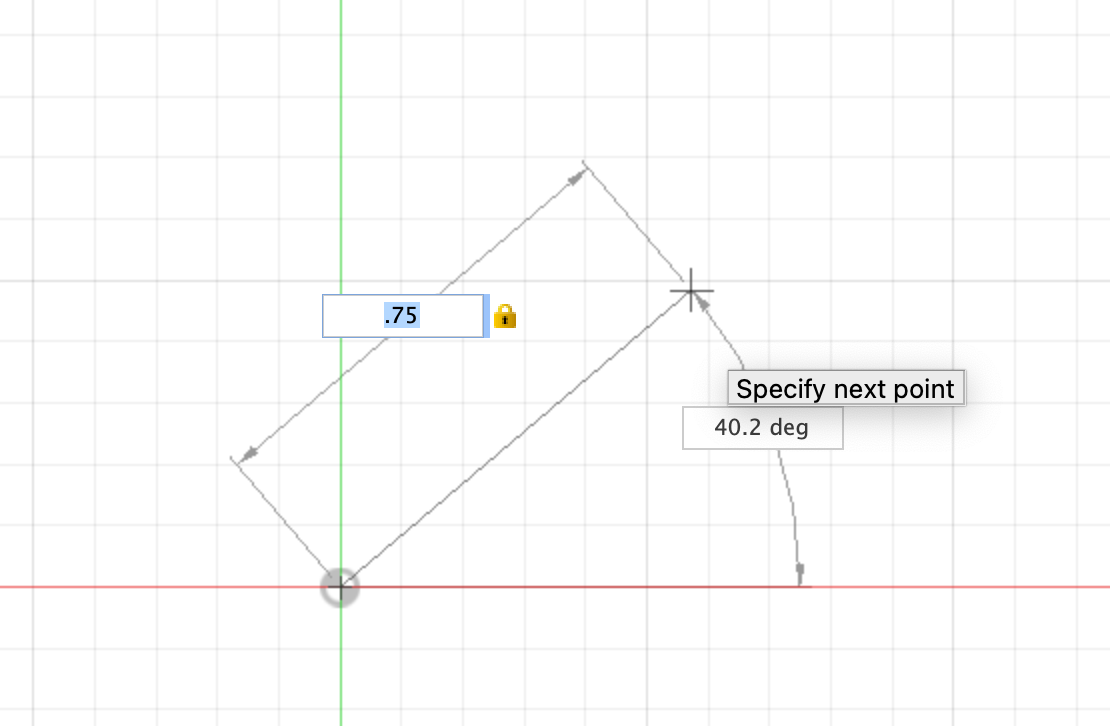Select the Specify next point tooltip text

(846, 389)
